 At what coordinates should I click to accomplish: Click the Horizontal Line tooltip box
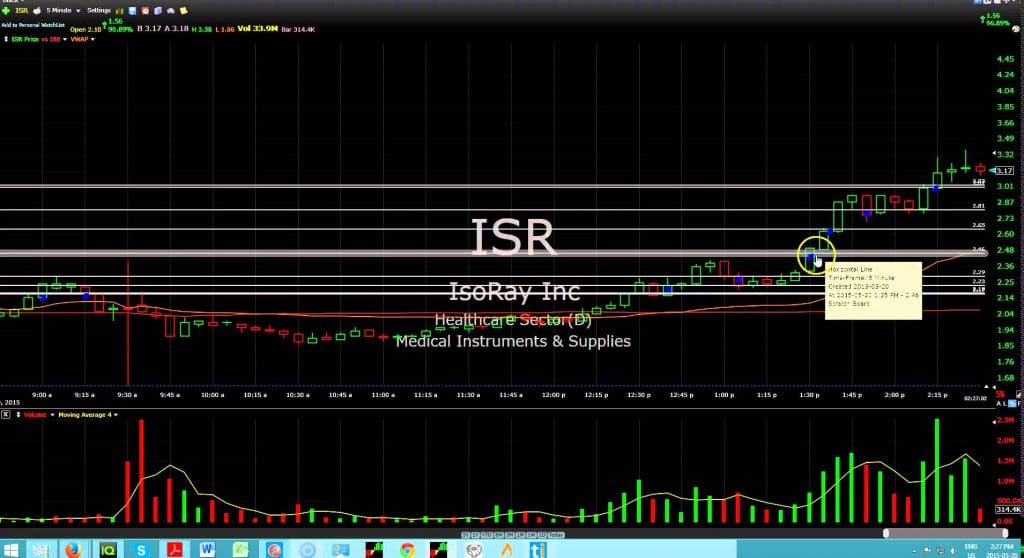(x=873, y=291)
